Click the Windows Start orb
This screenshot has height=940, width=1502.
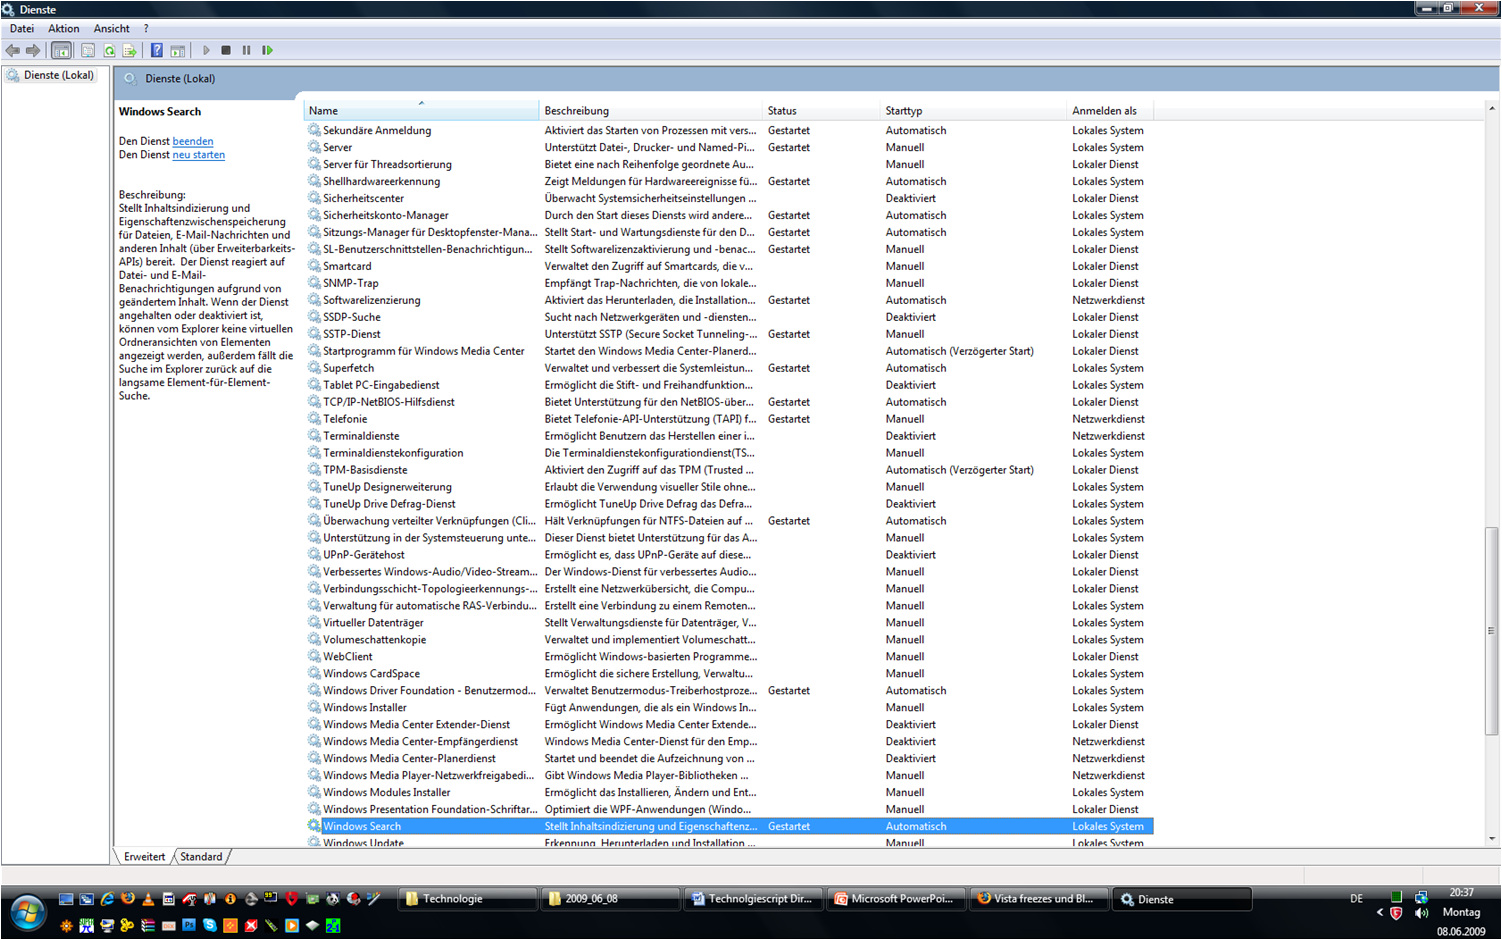pyautogui.click(x=28, y=911)
